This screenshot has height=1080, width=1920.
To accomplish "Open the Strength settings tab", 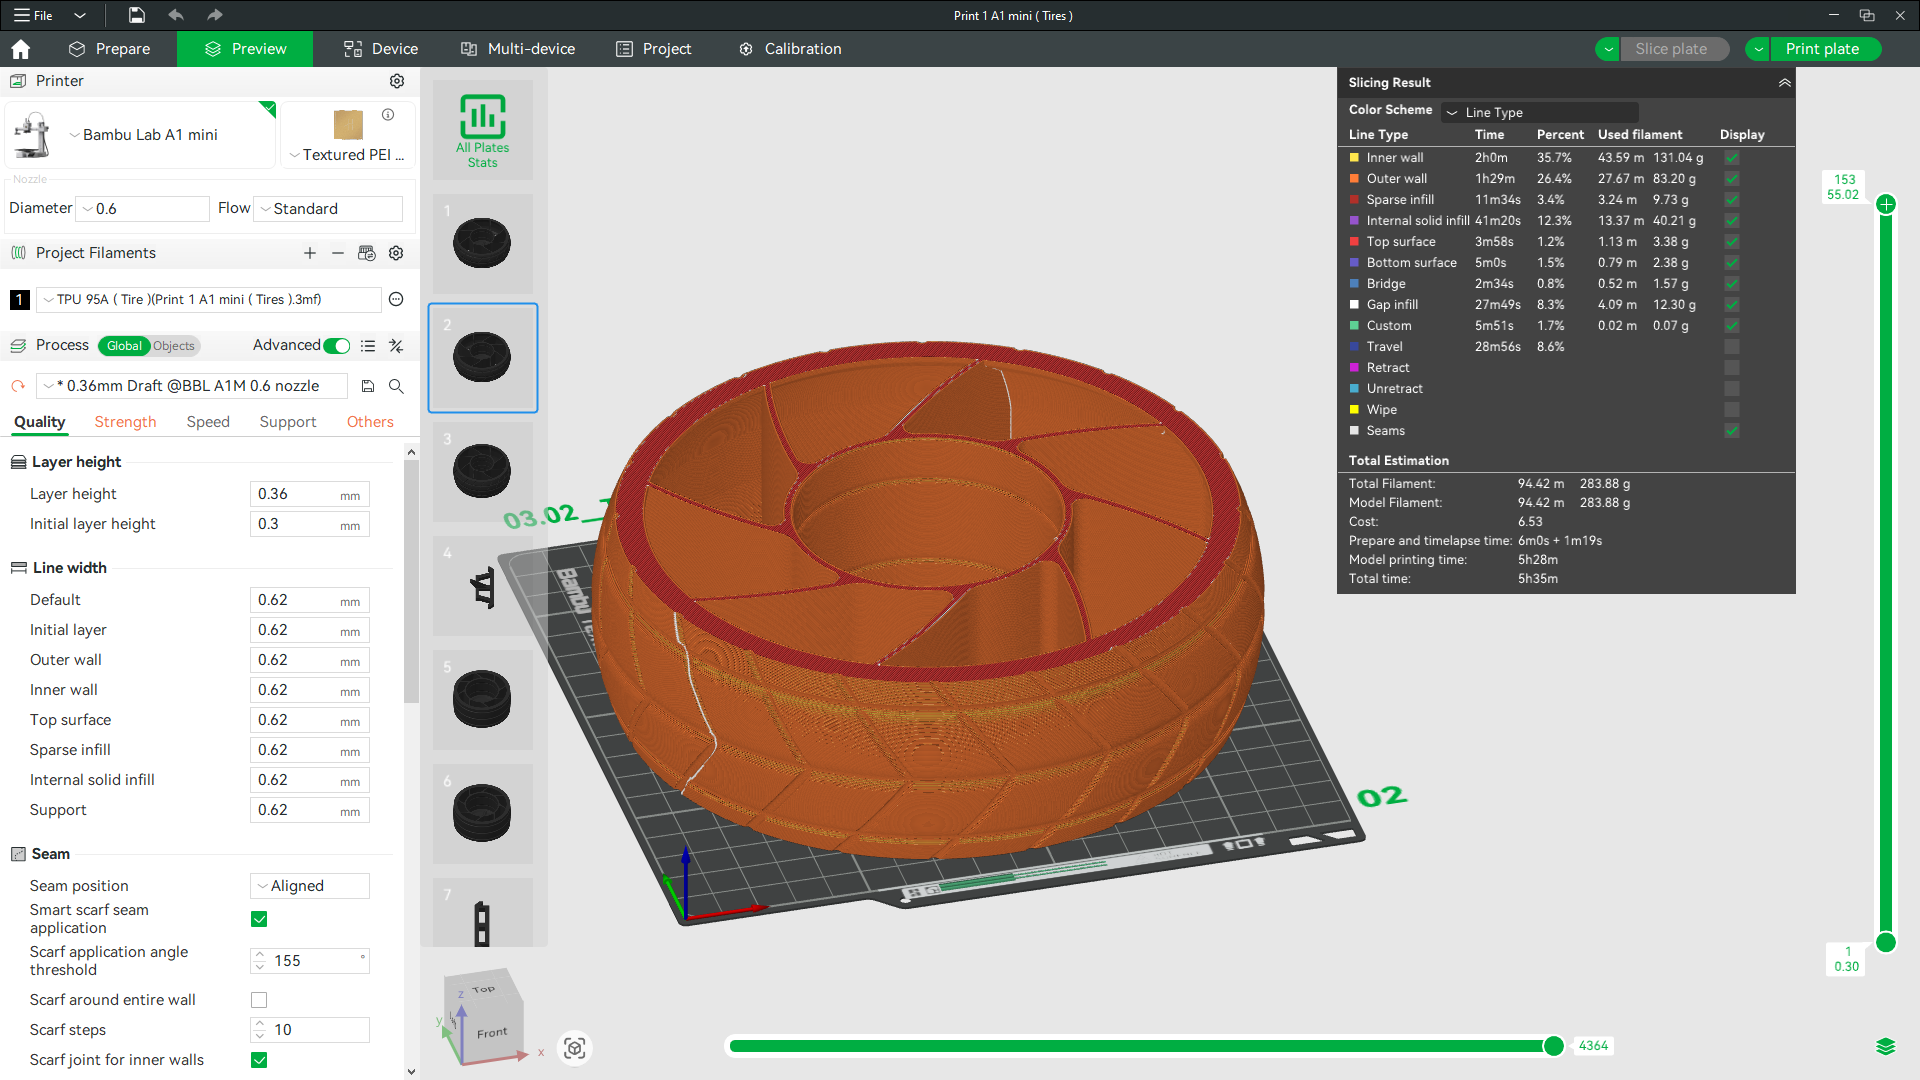I will (x=125, y=422).
